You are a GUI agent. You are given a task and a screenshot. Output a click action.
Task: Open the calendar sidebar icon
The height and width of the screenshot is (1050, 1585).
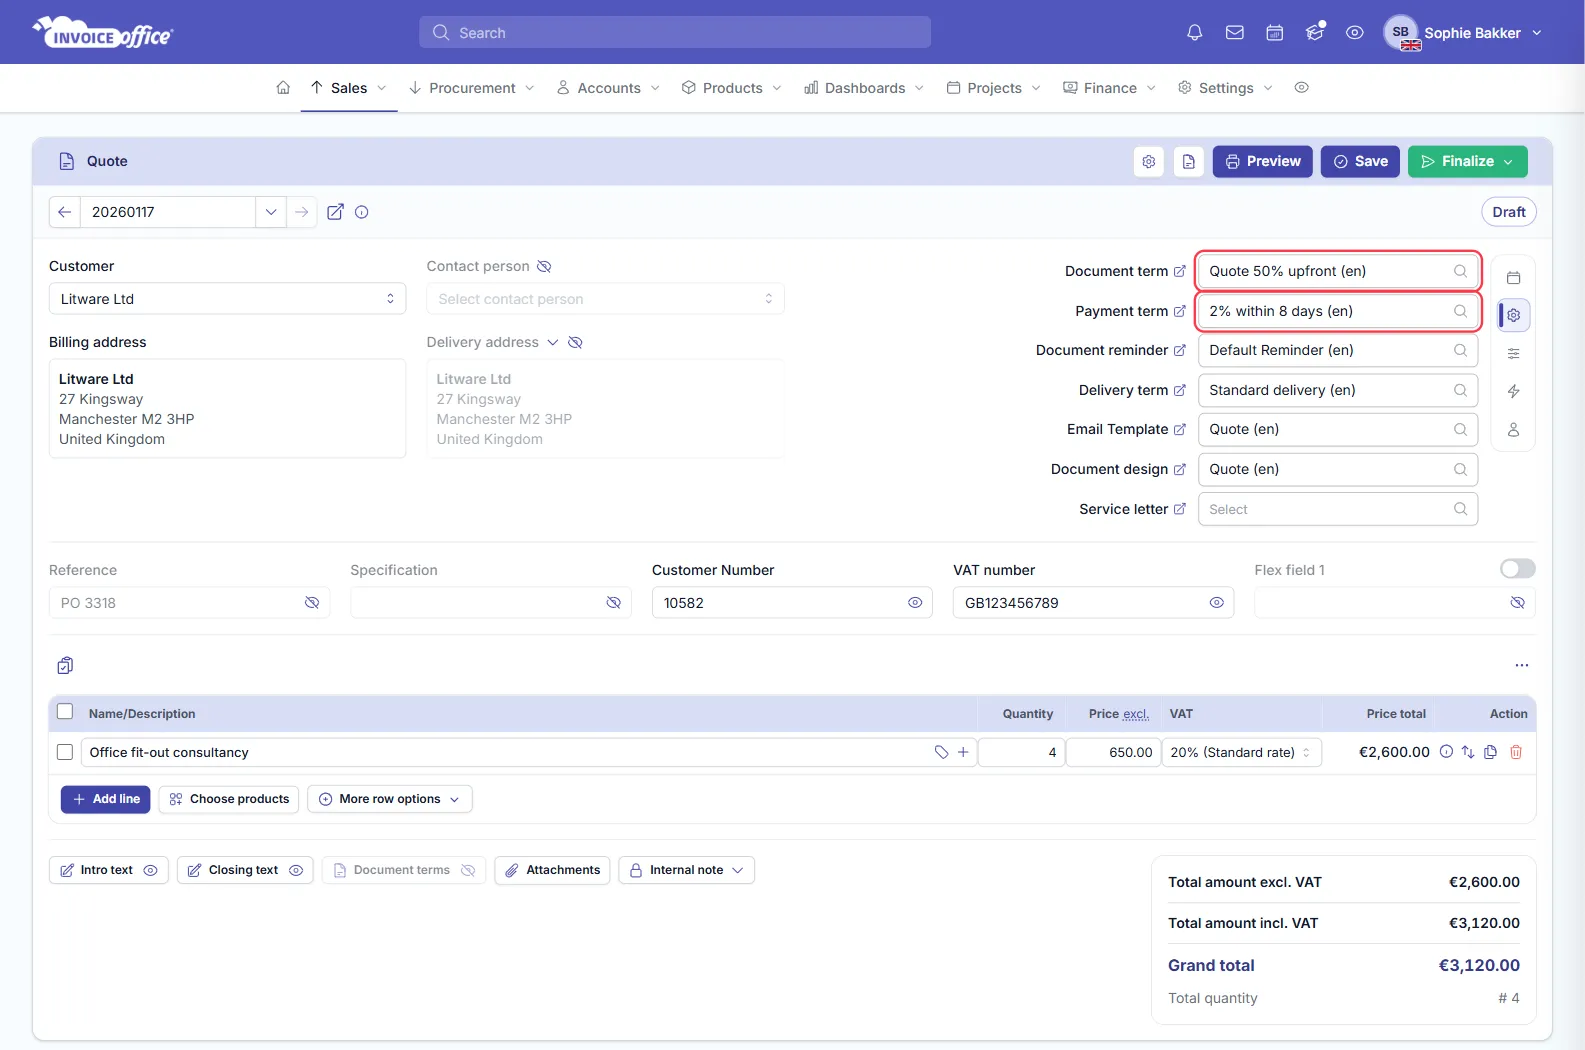pyautogui.click(x=1514, y=277)
